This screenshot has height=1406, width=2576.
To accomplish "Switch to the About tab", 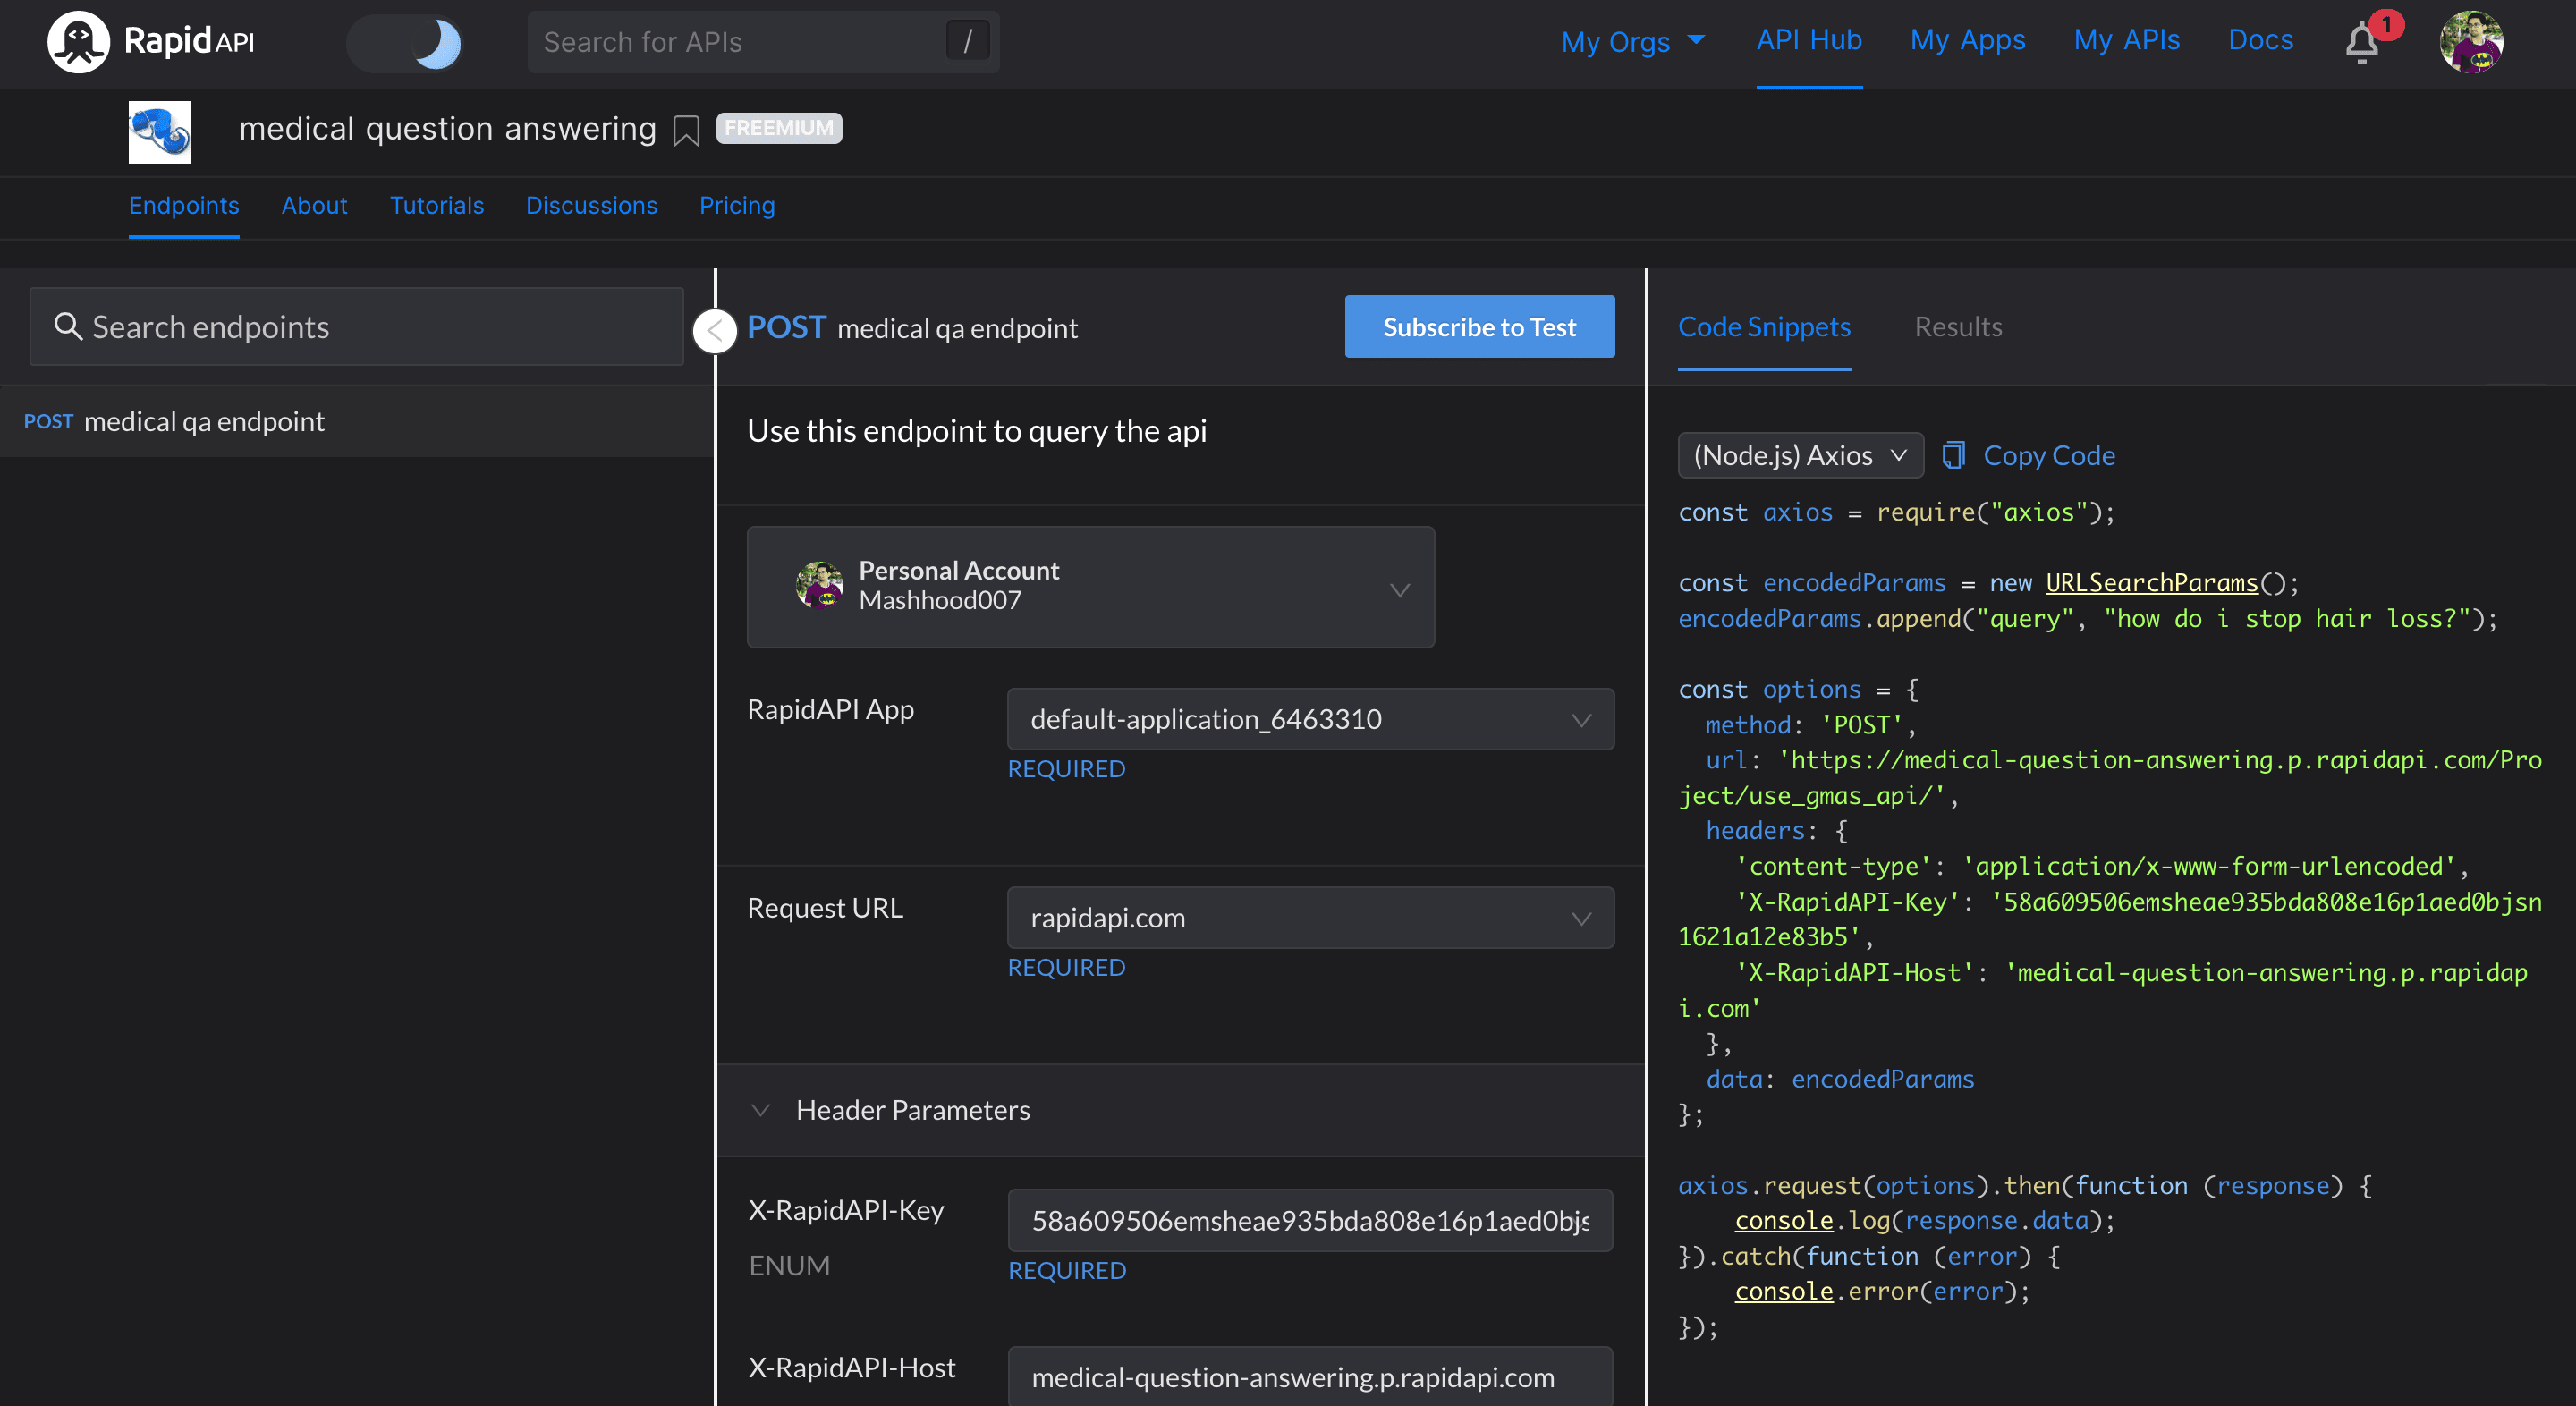I will 314,205.
